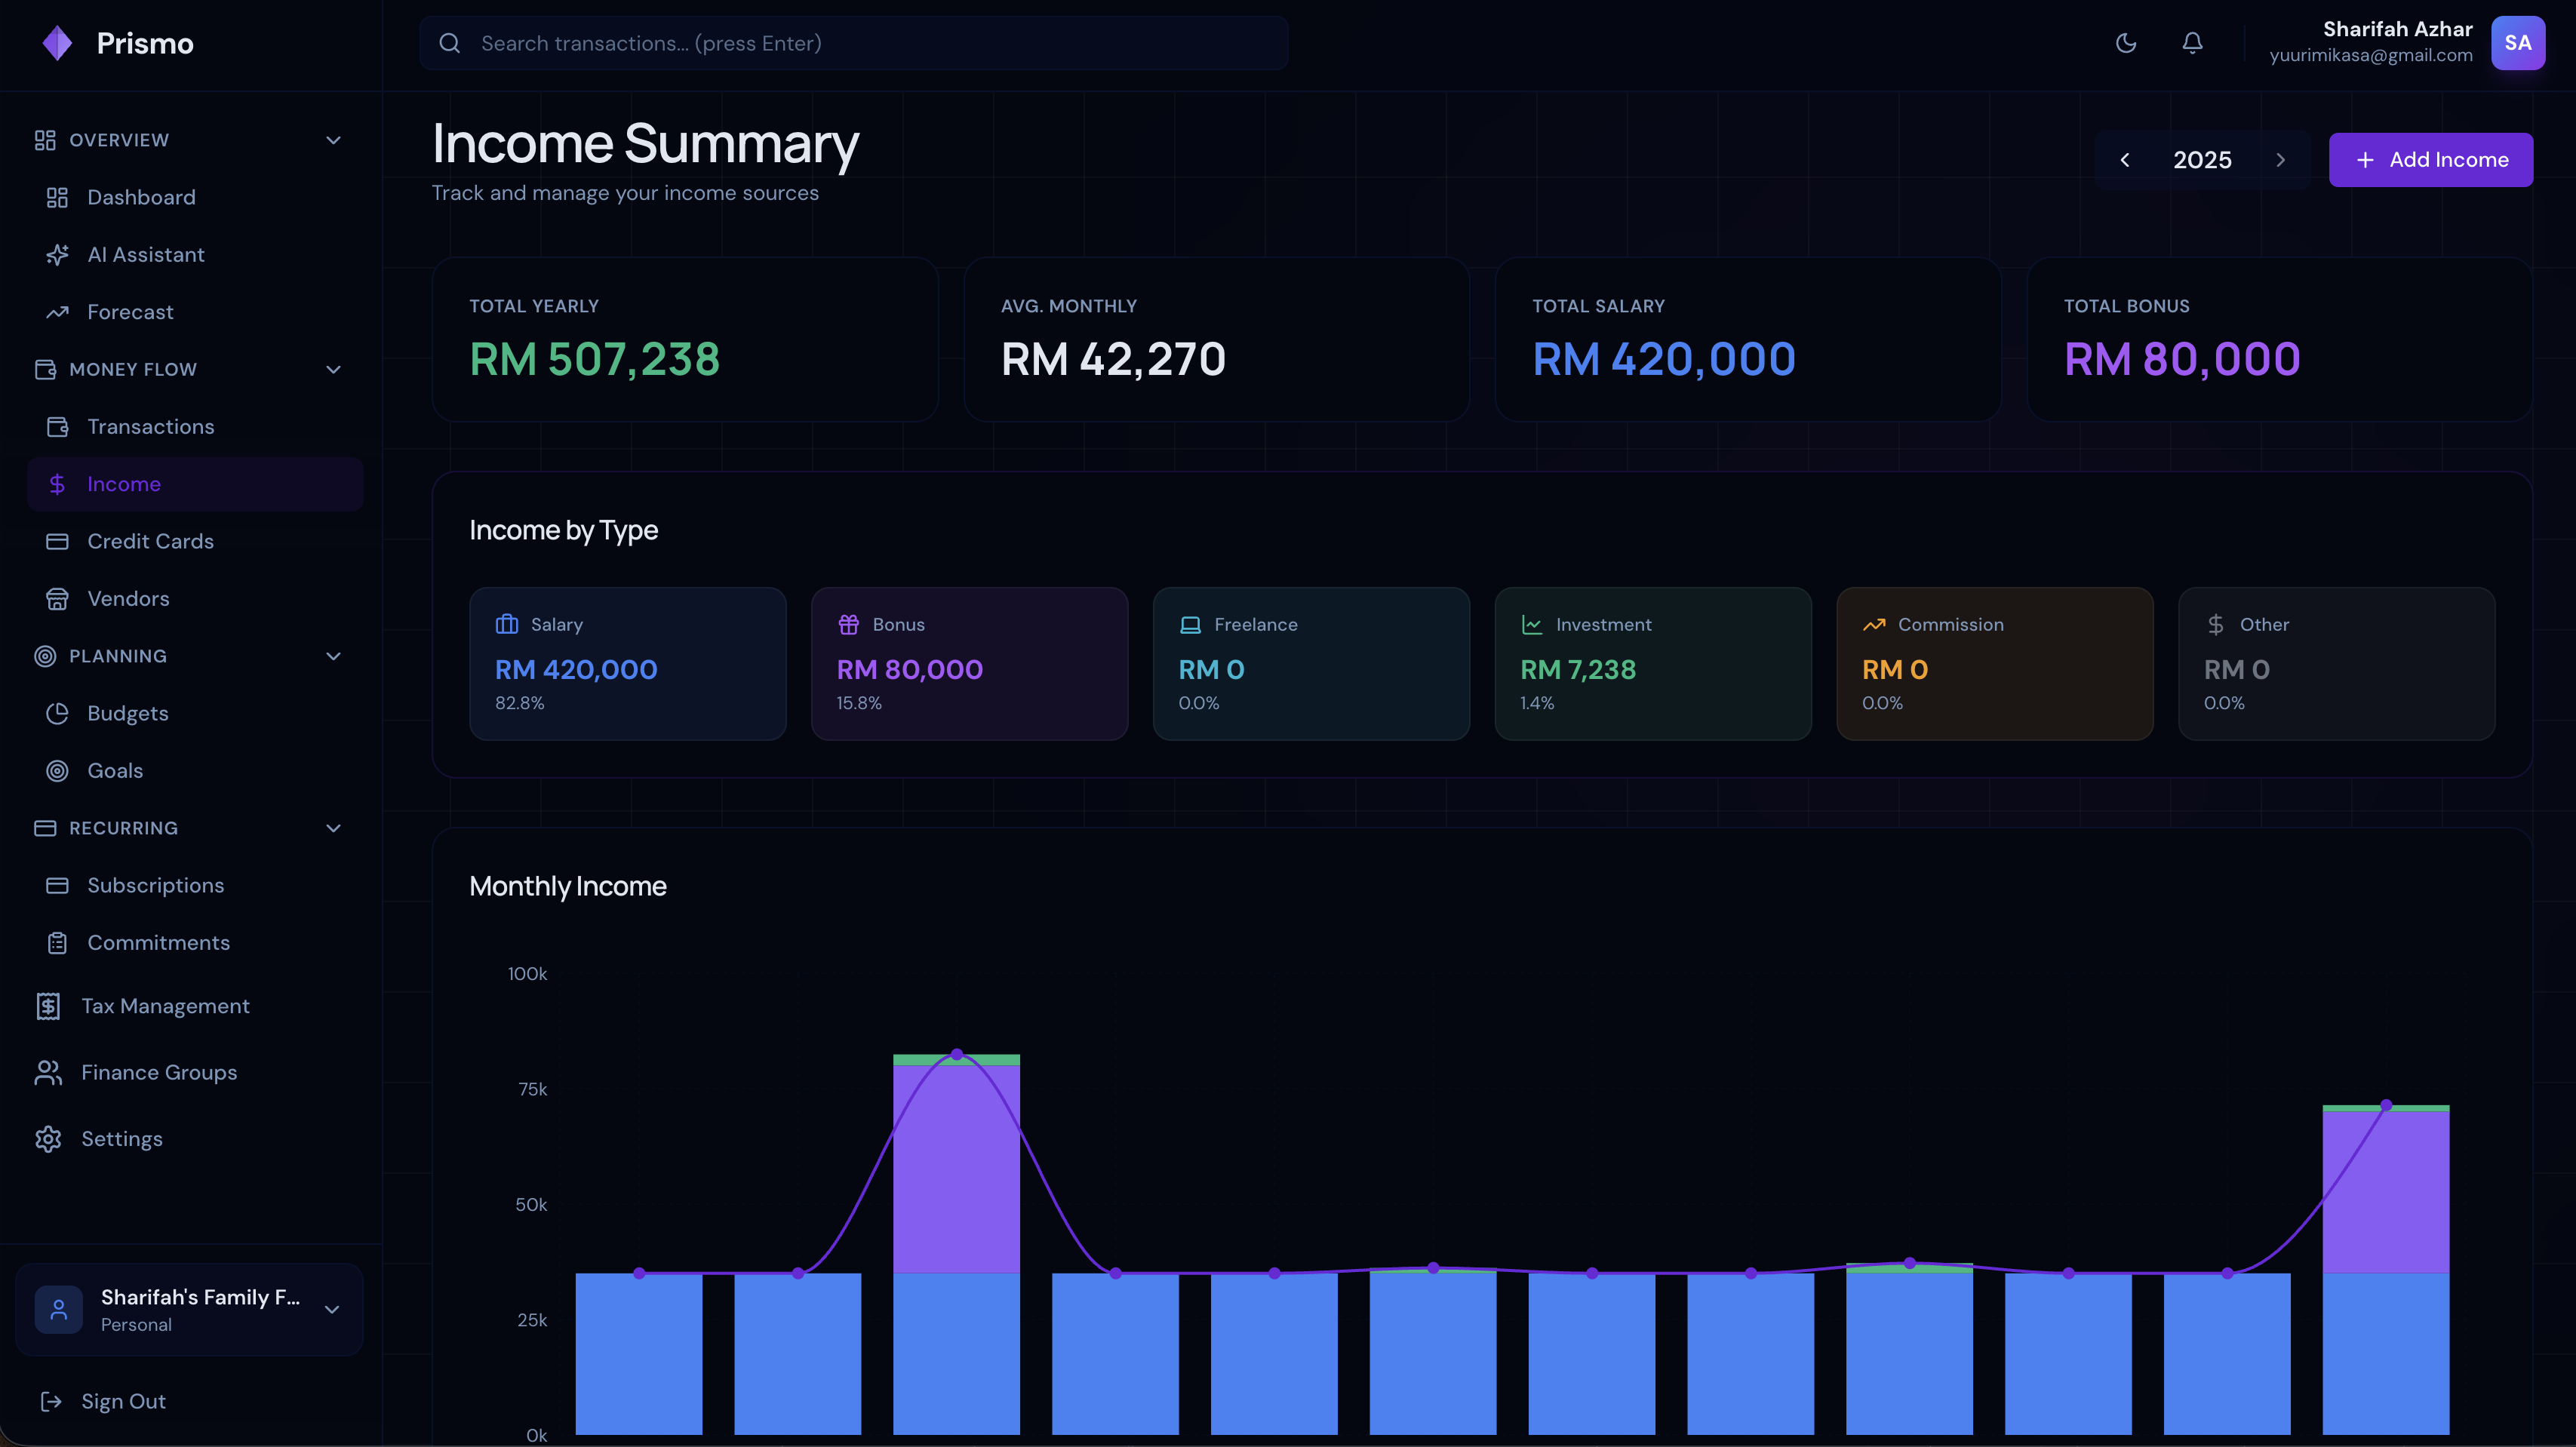Open Sharifah's Family finance group dropdown
This screenshot has height=1447, width=2576.
(x=331, y=1310)
